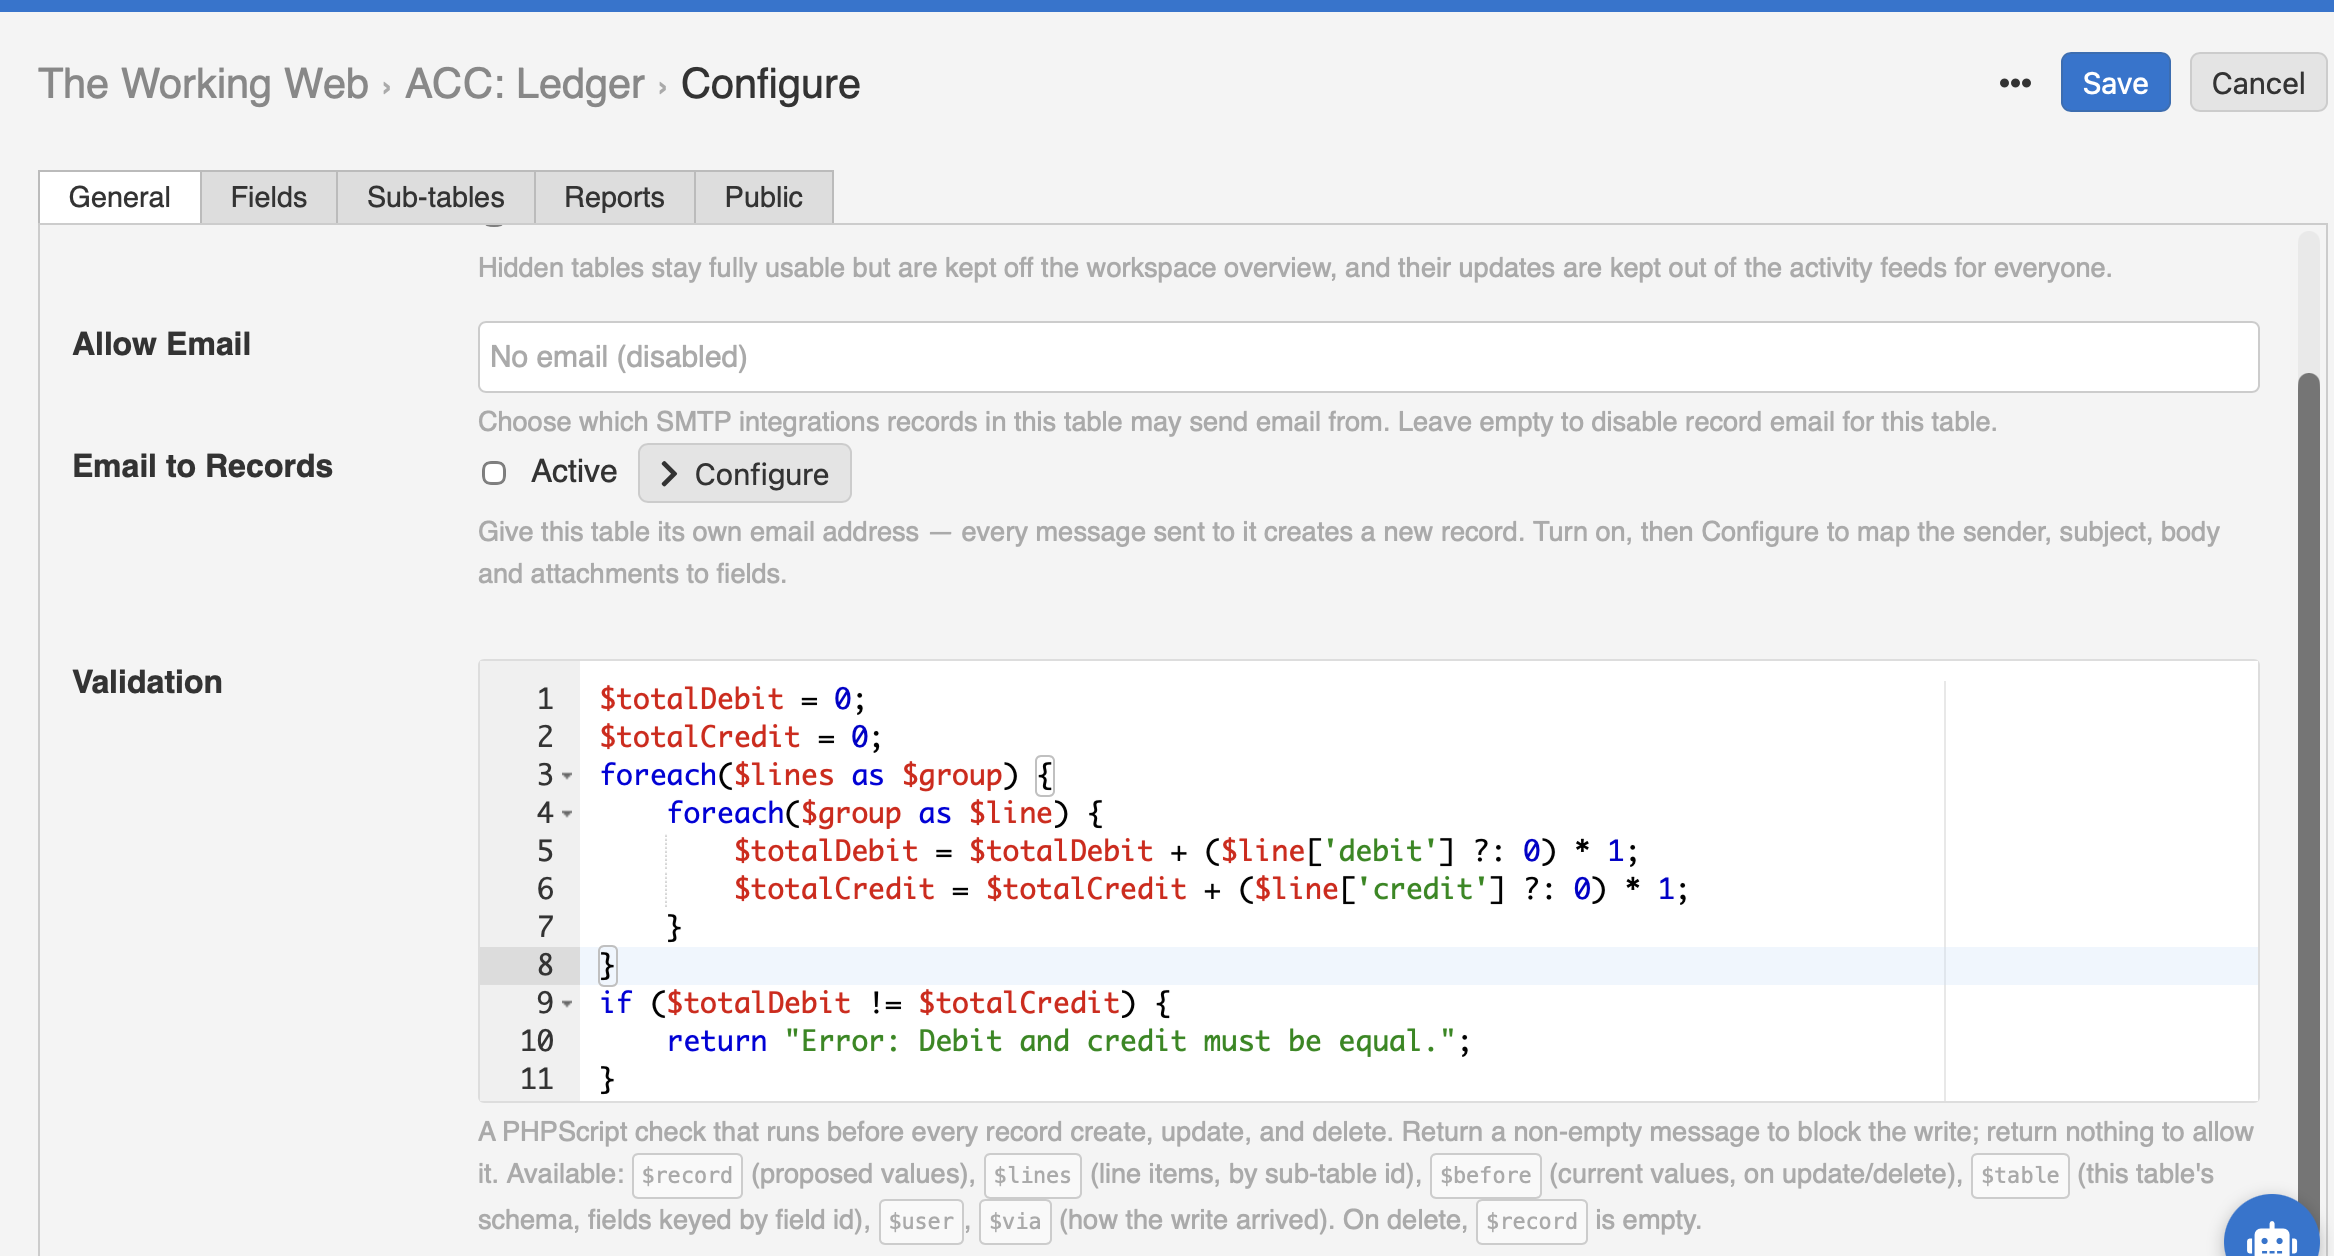Click the if $totalDebit != $totalCredit line
Screen dimensions: 2334x1256
885,1003
